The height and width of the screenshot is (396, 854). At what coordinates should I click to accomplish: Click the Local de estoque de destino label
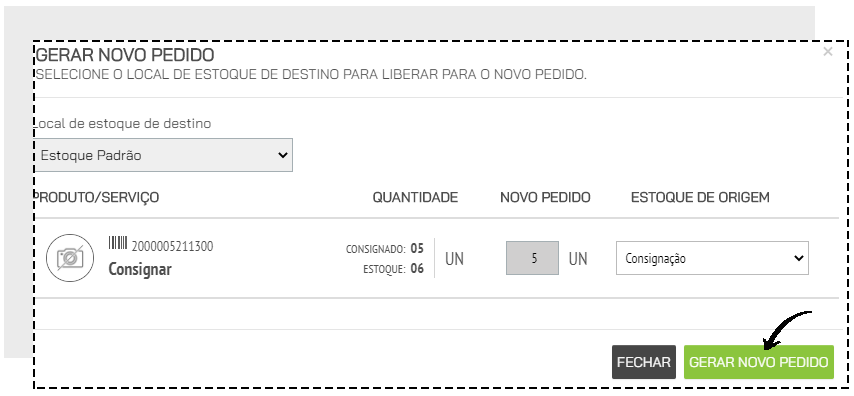click(123, 124)
